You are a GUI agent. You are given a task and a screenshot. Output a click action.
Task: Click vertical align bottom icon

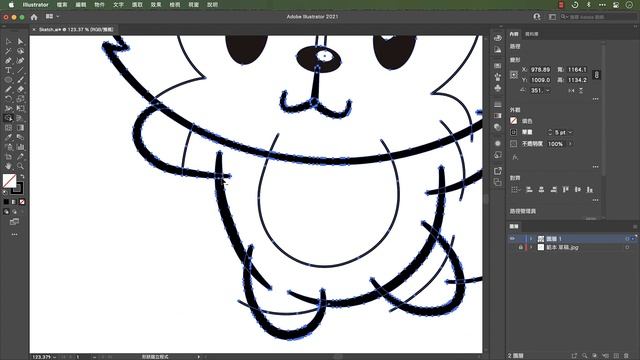click(590, 189)
